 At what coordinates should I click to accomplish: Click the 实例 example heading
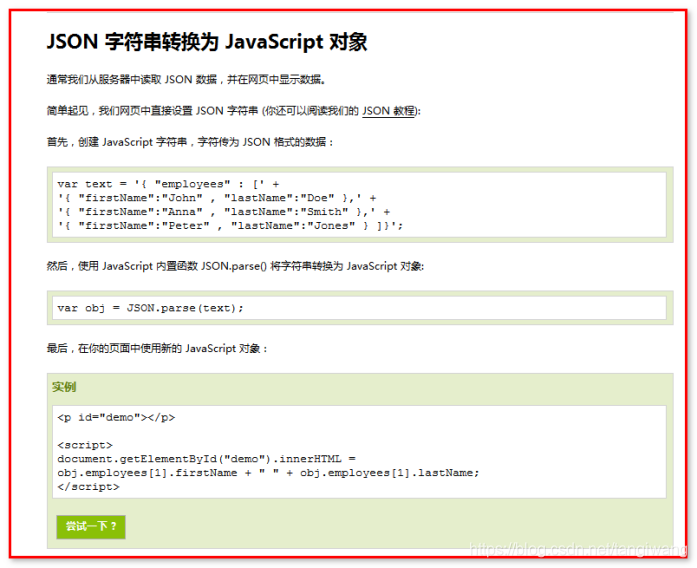point(64,387)
